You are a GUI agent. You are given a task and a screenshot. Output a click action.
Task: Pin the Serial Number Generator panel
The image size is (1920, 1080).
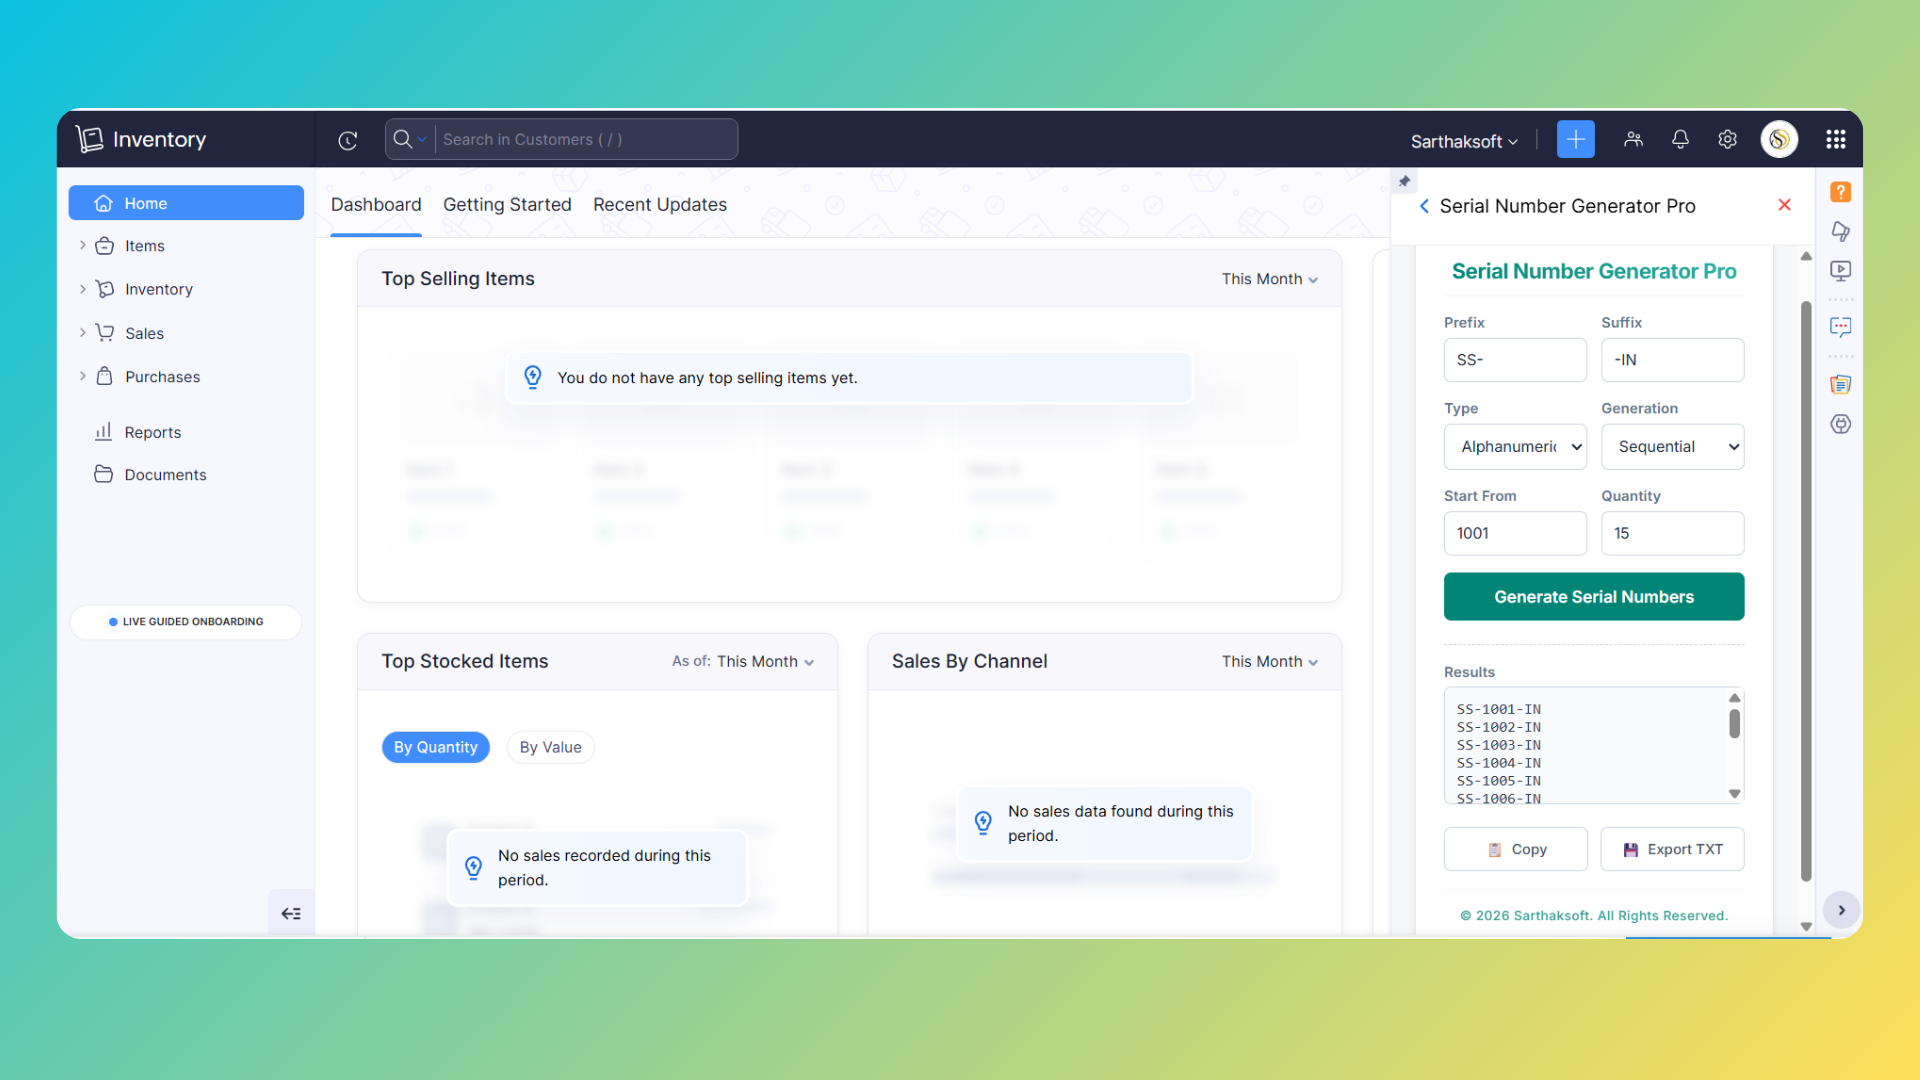[x=1404, y=181]
